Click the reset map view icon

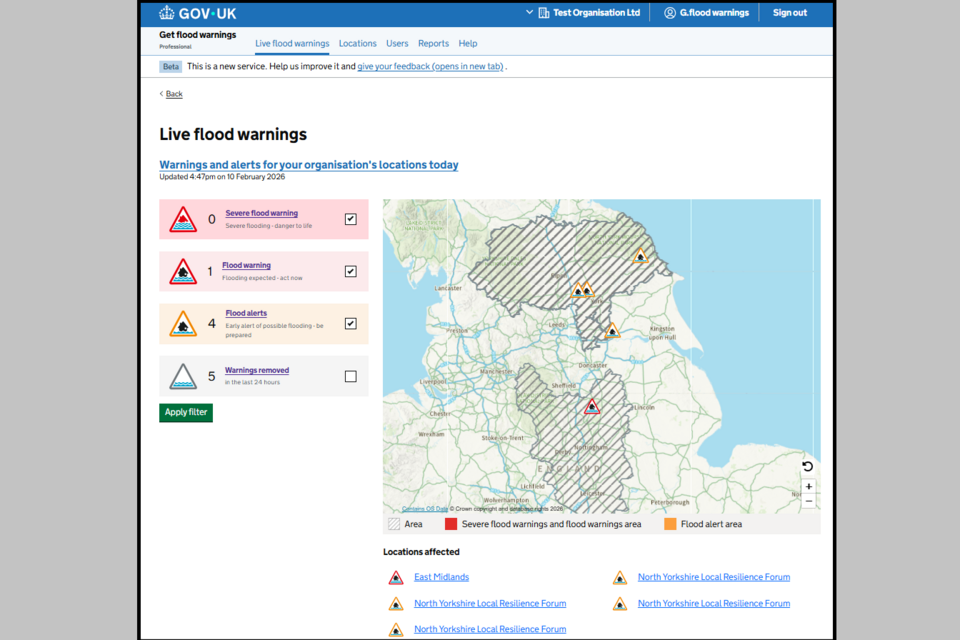pyautogui.click(x=808, y=467)
